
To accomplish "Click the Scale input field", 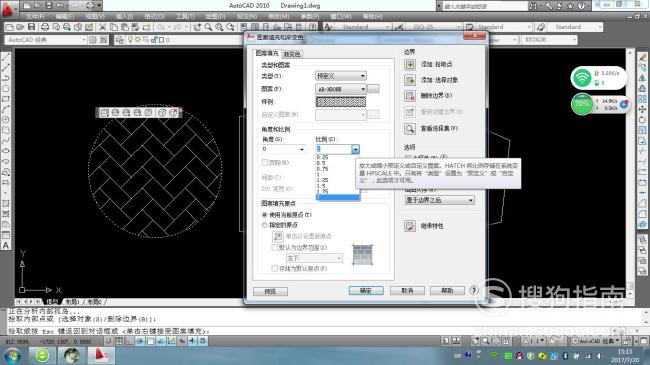I will 334,149.
